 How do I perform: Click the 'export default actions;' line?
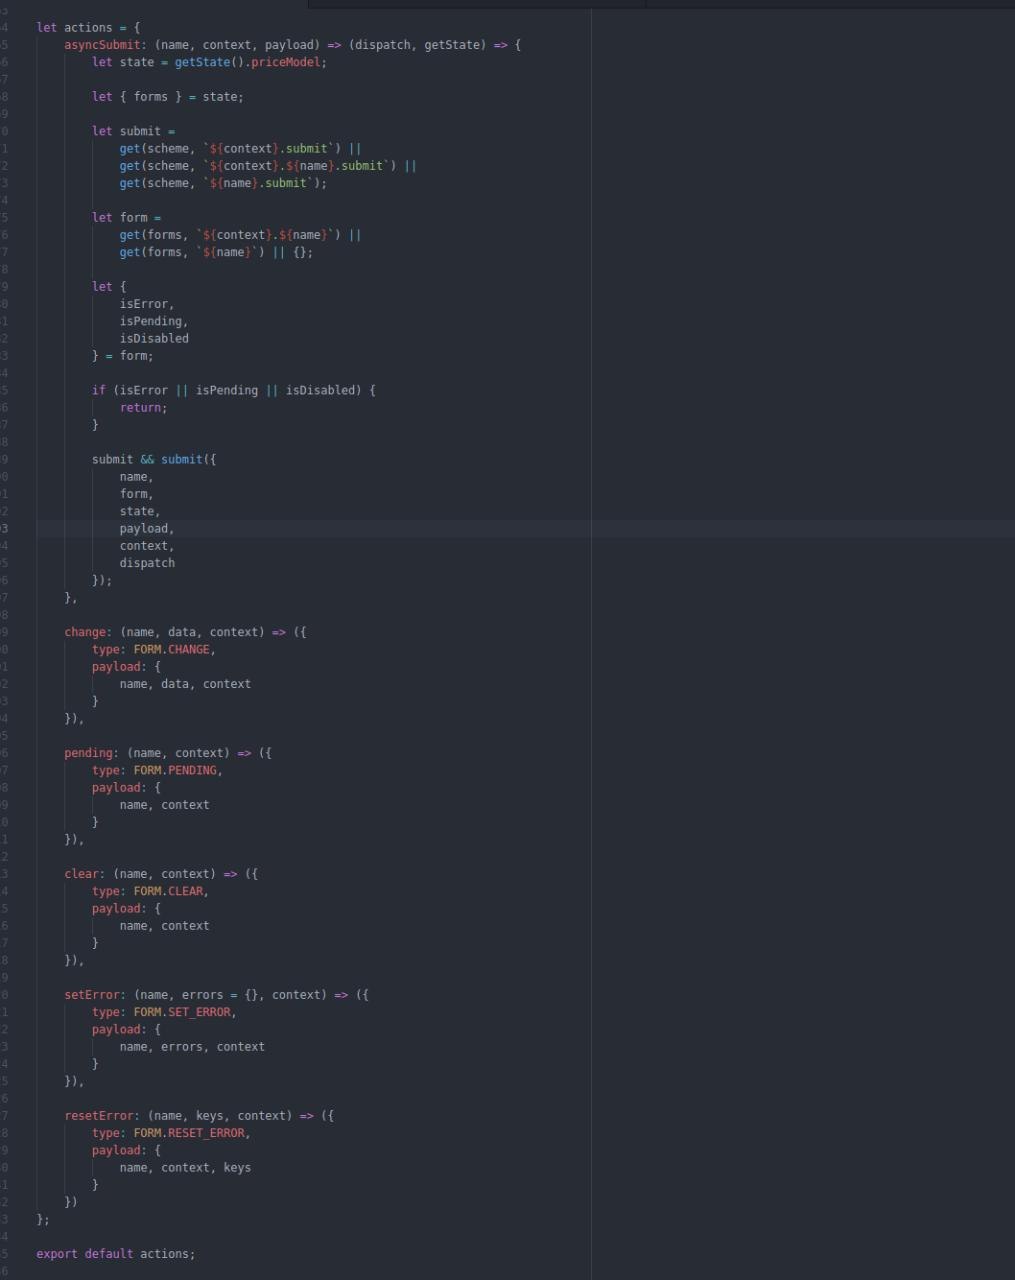tap(116, 1254)
